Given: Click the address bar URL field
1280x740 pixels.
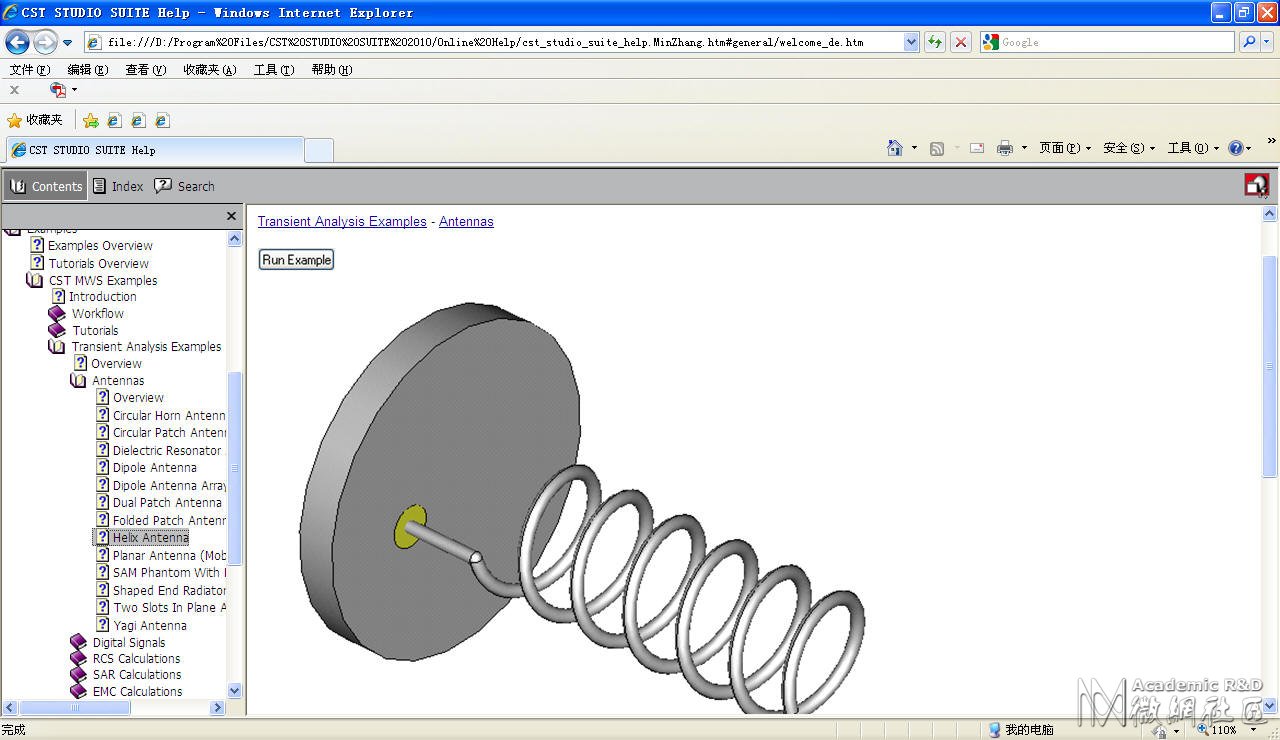Looking at the screenshot, I should point(494,42).
